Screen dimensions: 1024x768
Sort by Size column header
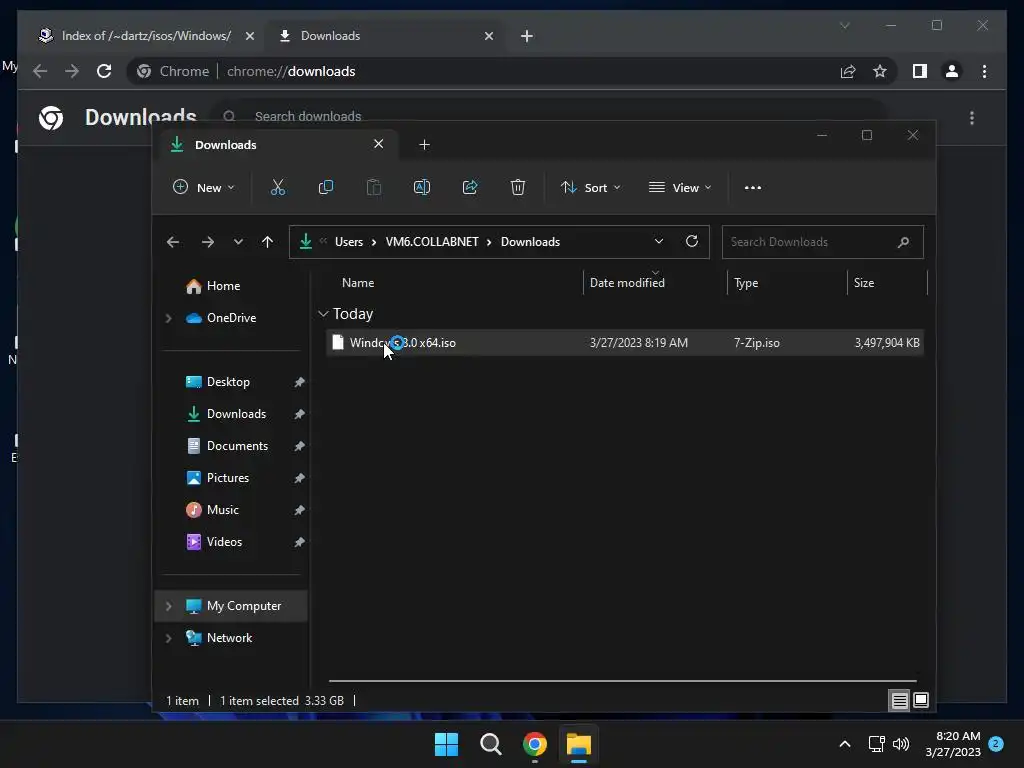pyautogui.click(x=863, y=283)
